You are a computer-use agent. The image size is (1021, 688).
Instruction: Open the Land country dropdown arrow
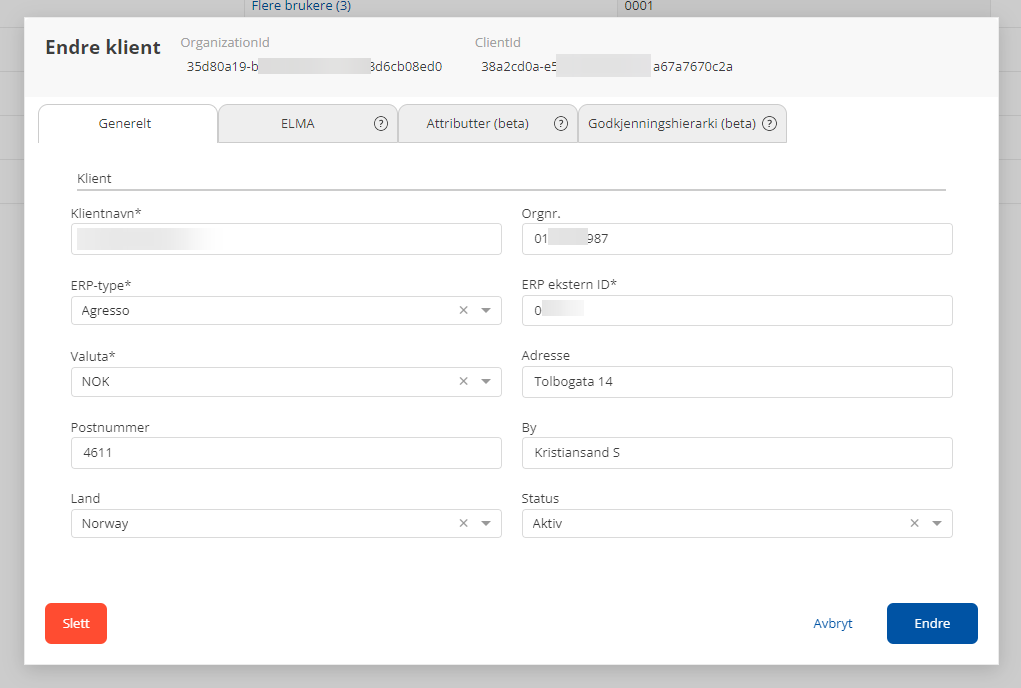click(486, 523)
